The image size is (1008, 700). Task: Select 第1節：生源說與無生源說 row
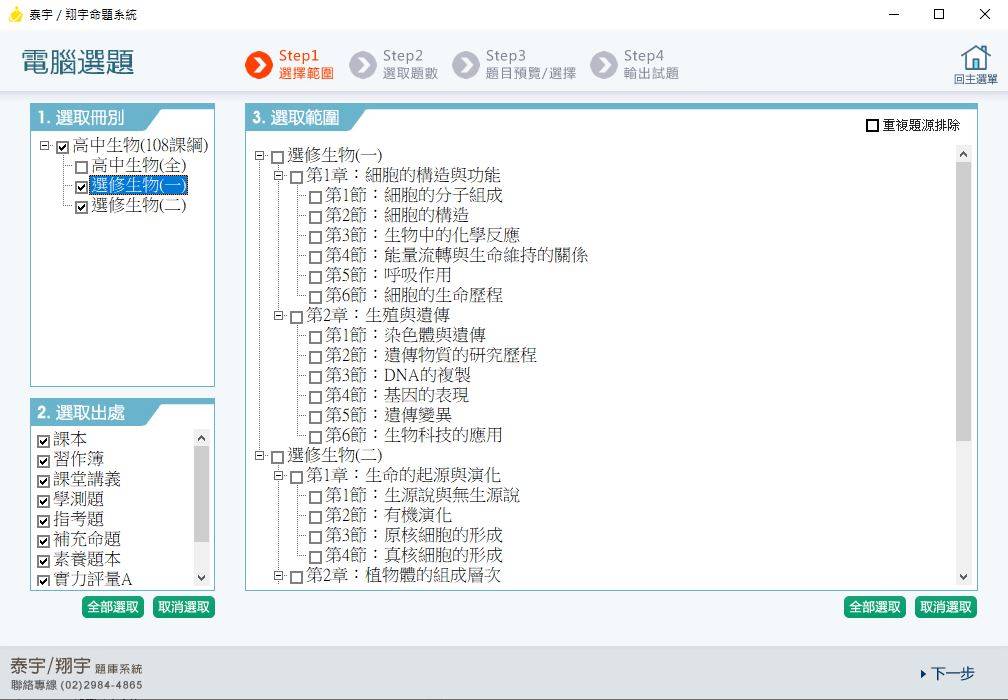pos(422,495)
